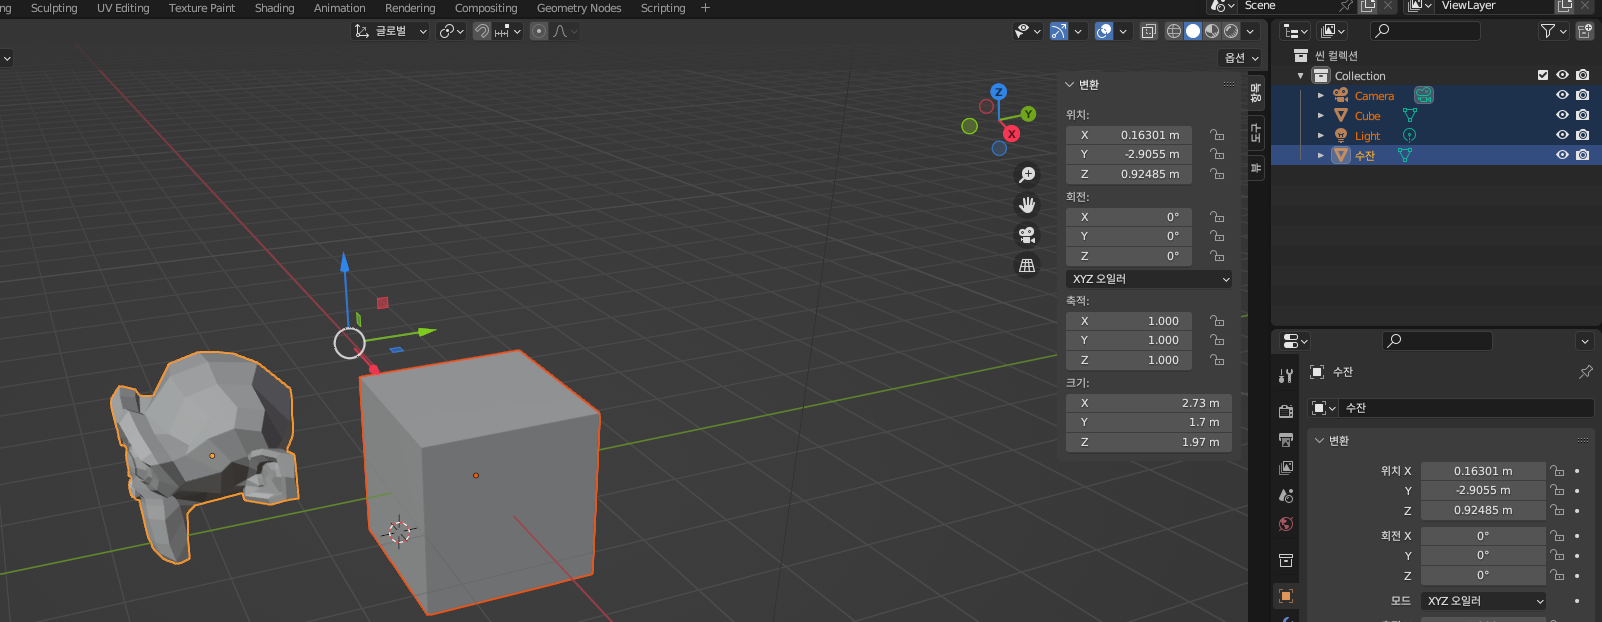Click the 수잔 object name field

[x=1466, y=408]
